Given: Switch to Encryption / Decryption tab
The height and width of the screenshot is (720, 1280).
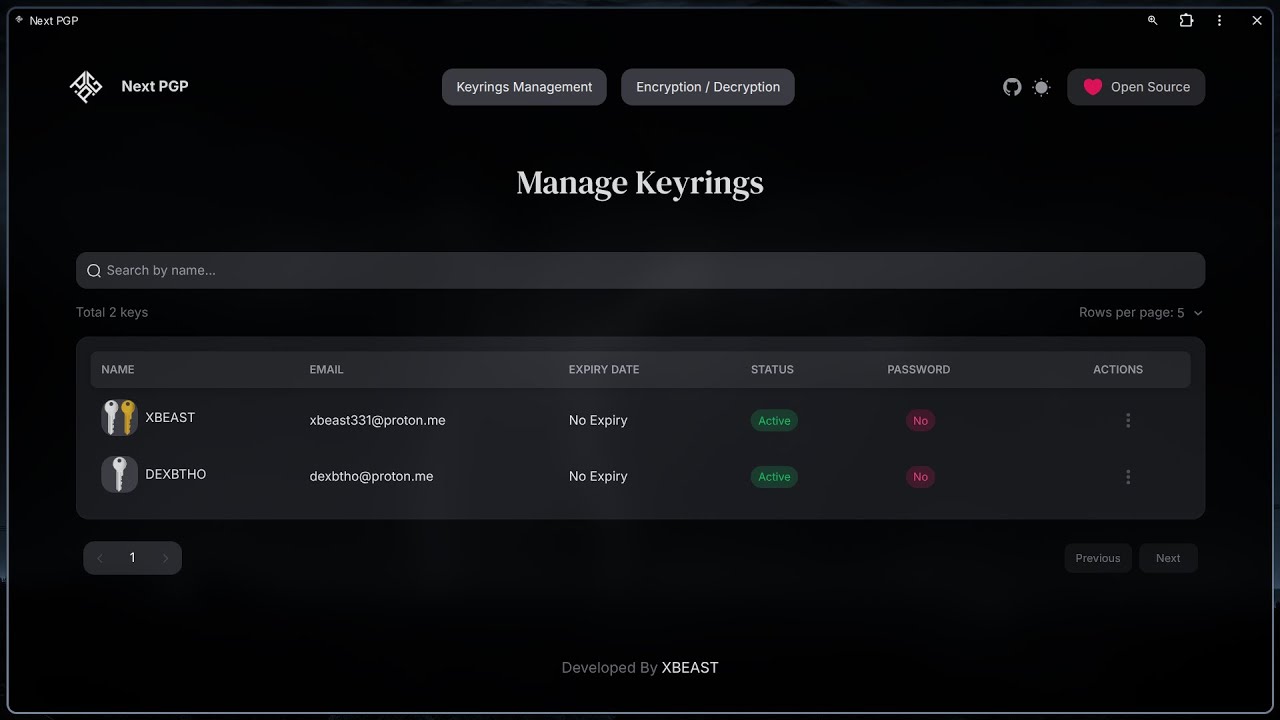Looking at the screenshot, I should [708, 87].
